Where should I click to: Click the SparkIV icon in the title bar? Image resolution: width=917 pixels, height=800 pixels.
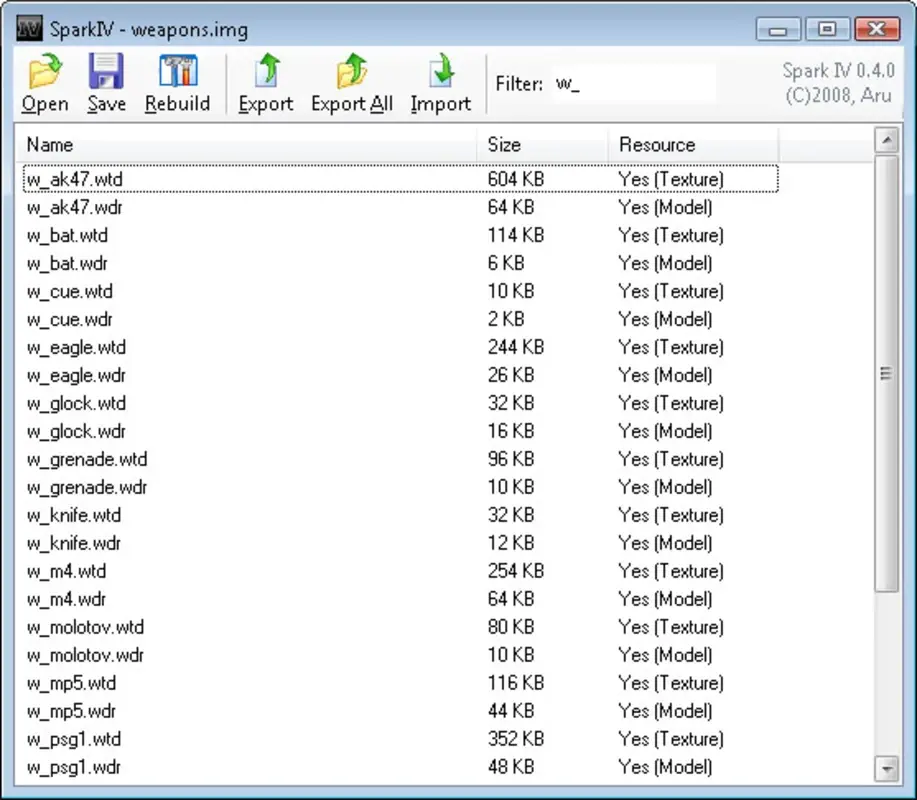point(28,28)
